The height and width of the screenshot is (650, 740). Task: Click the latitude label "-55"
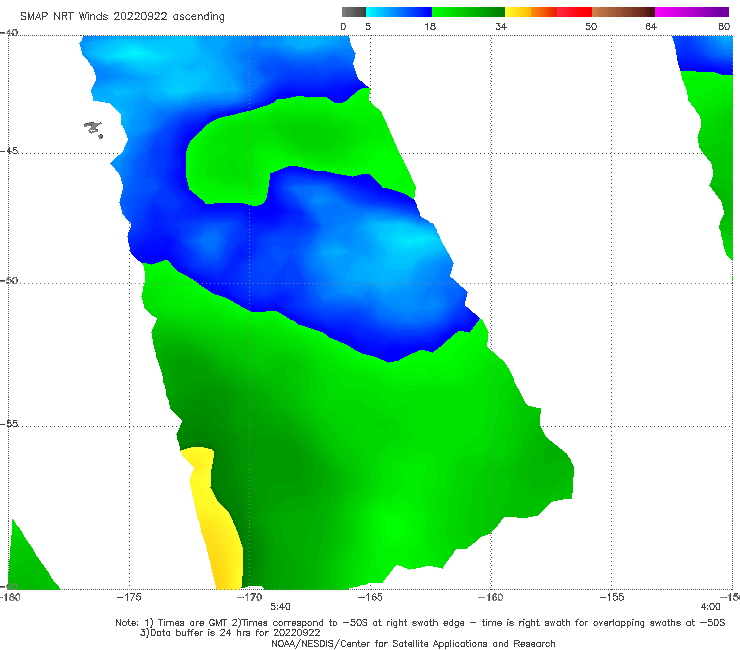pyautogui.click(x=9, y=424)
